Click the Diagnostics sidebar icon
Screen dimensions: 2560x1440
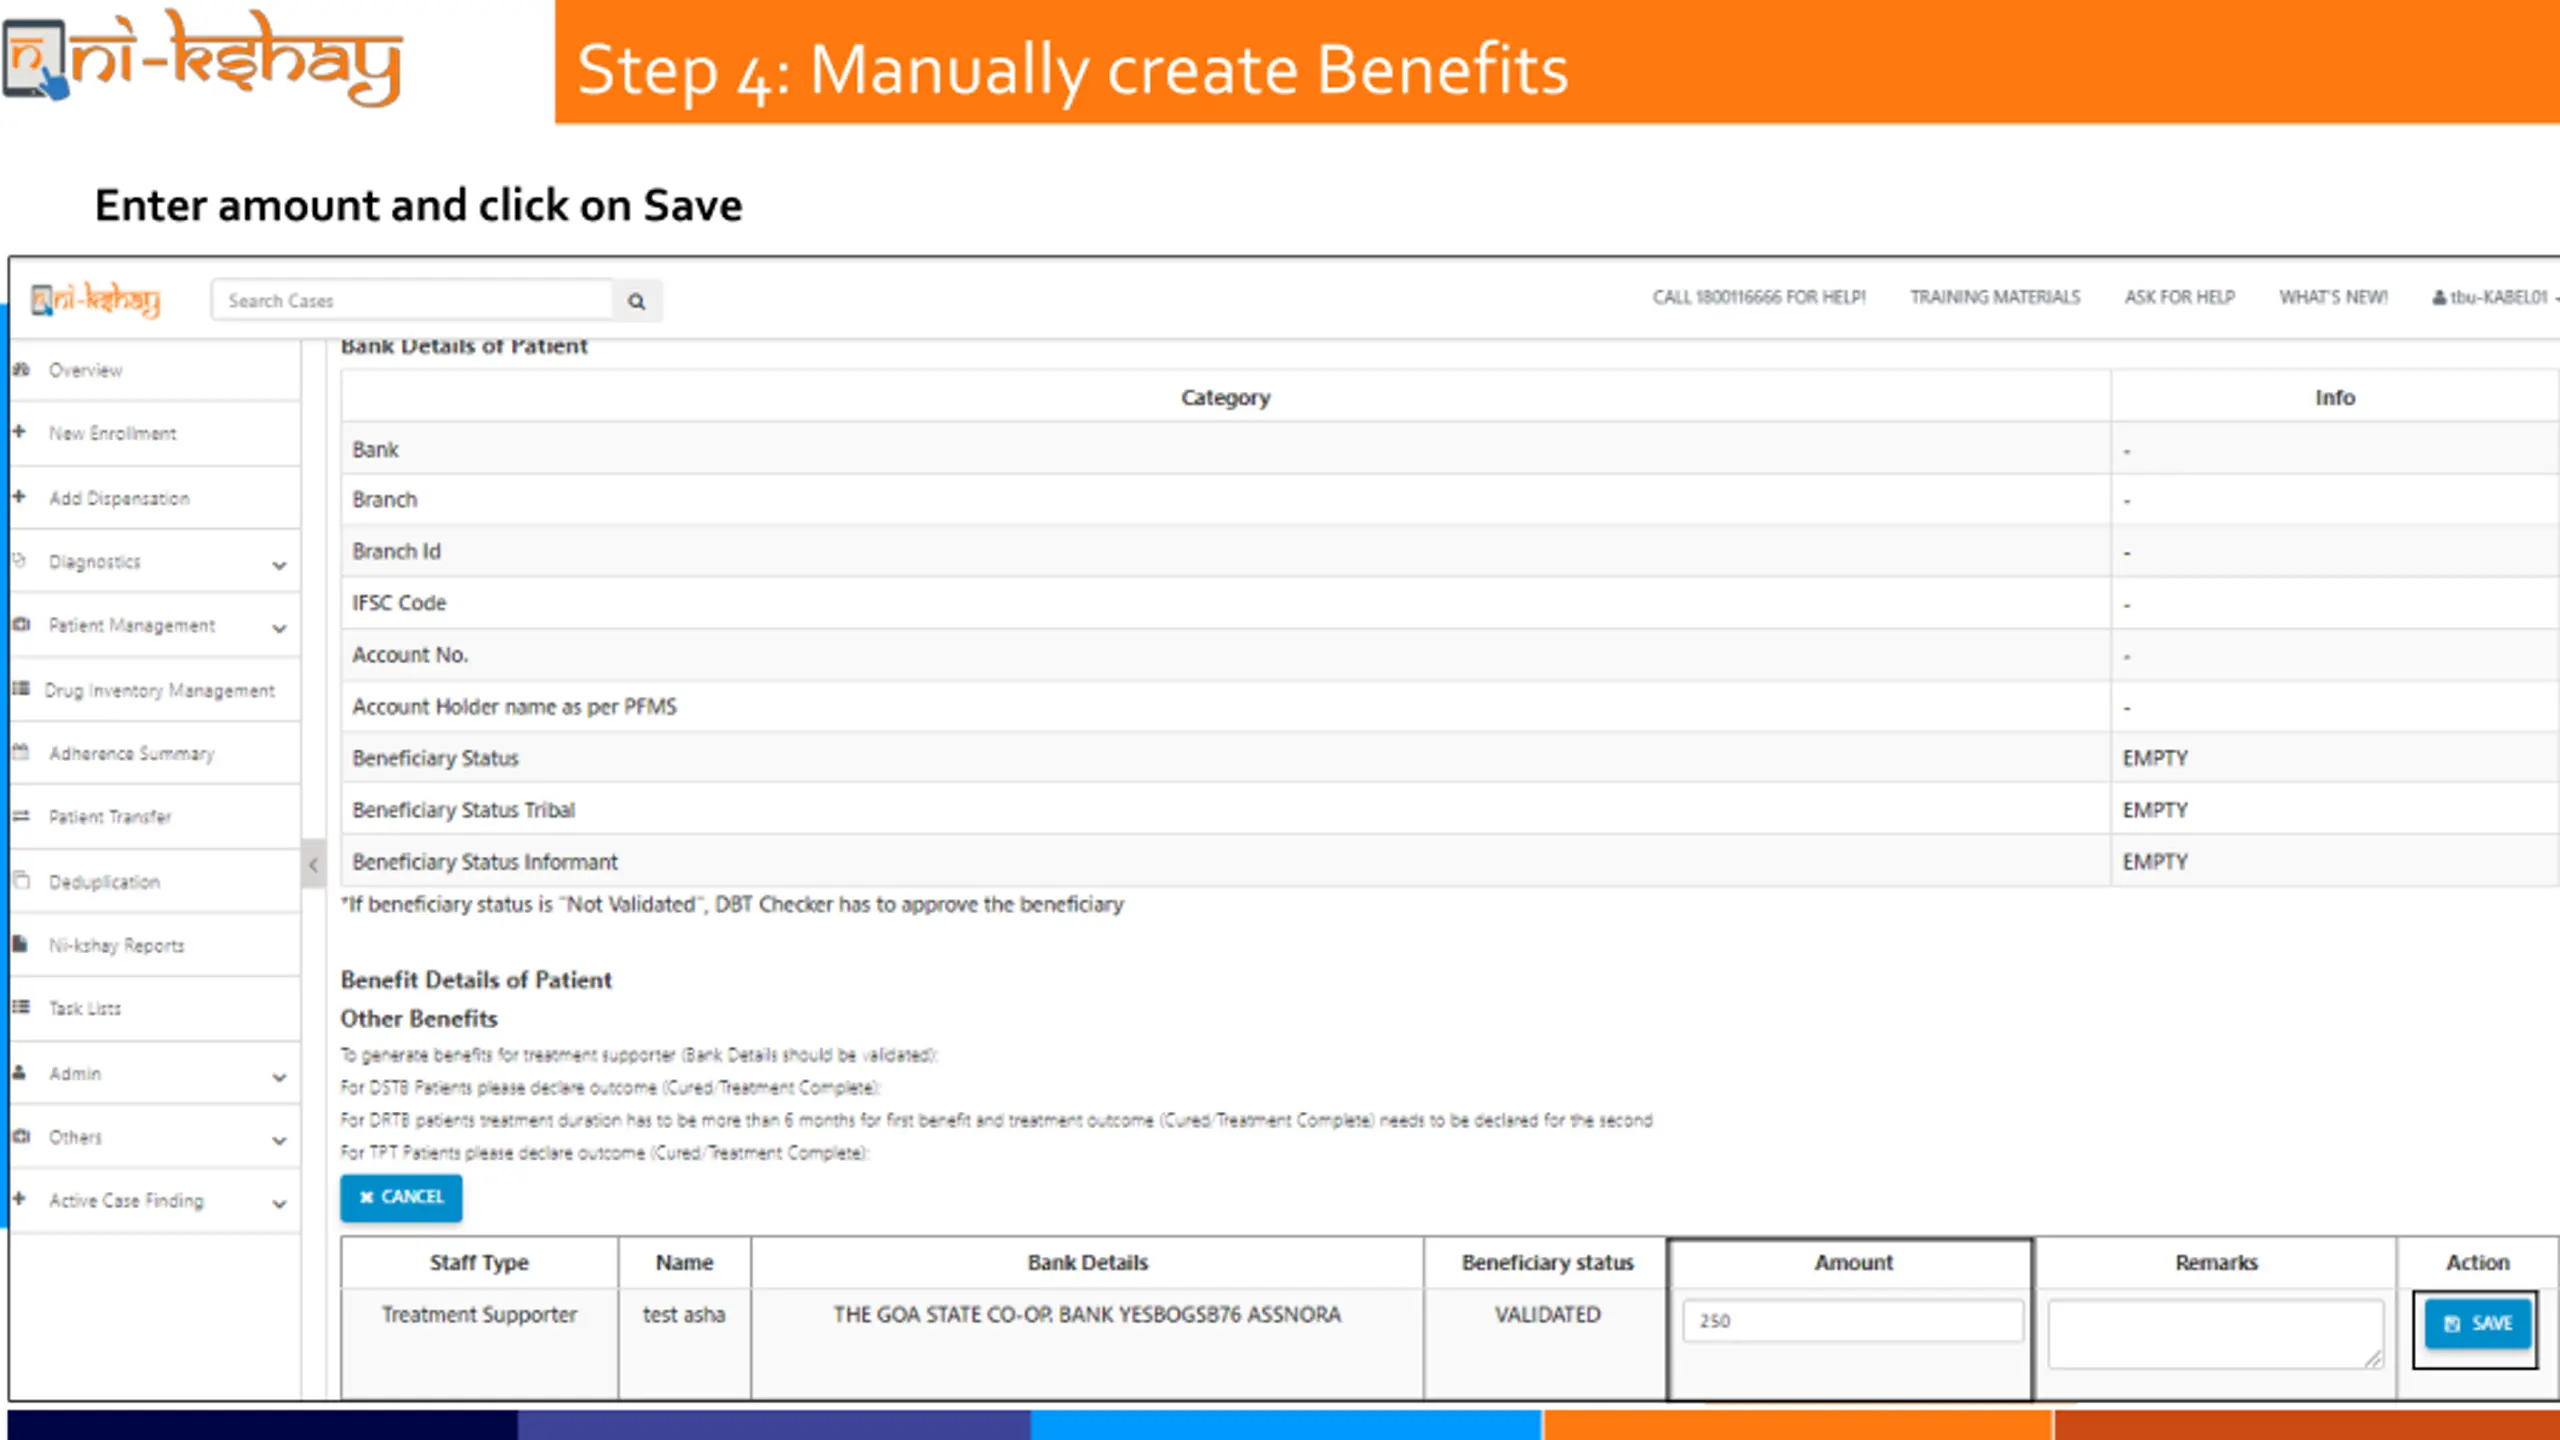(19, 560)
